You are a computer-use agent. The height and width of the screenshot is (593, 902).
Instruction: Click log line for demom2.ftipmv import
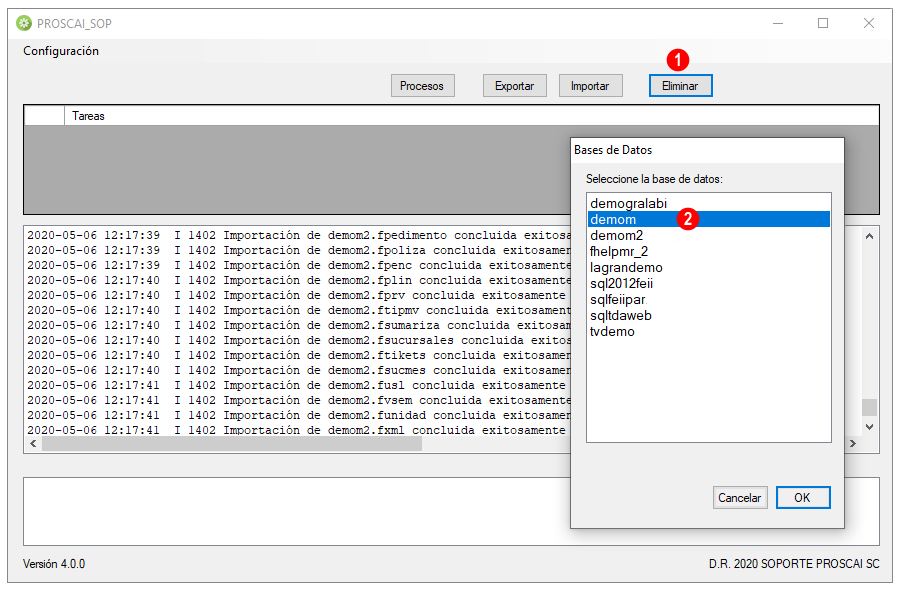pyautogui.click(x=299, y=310)
